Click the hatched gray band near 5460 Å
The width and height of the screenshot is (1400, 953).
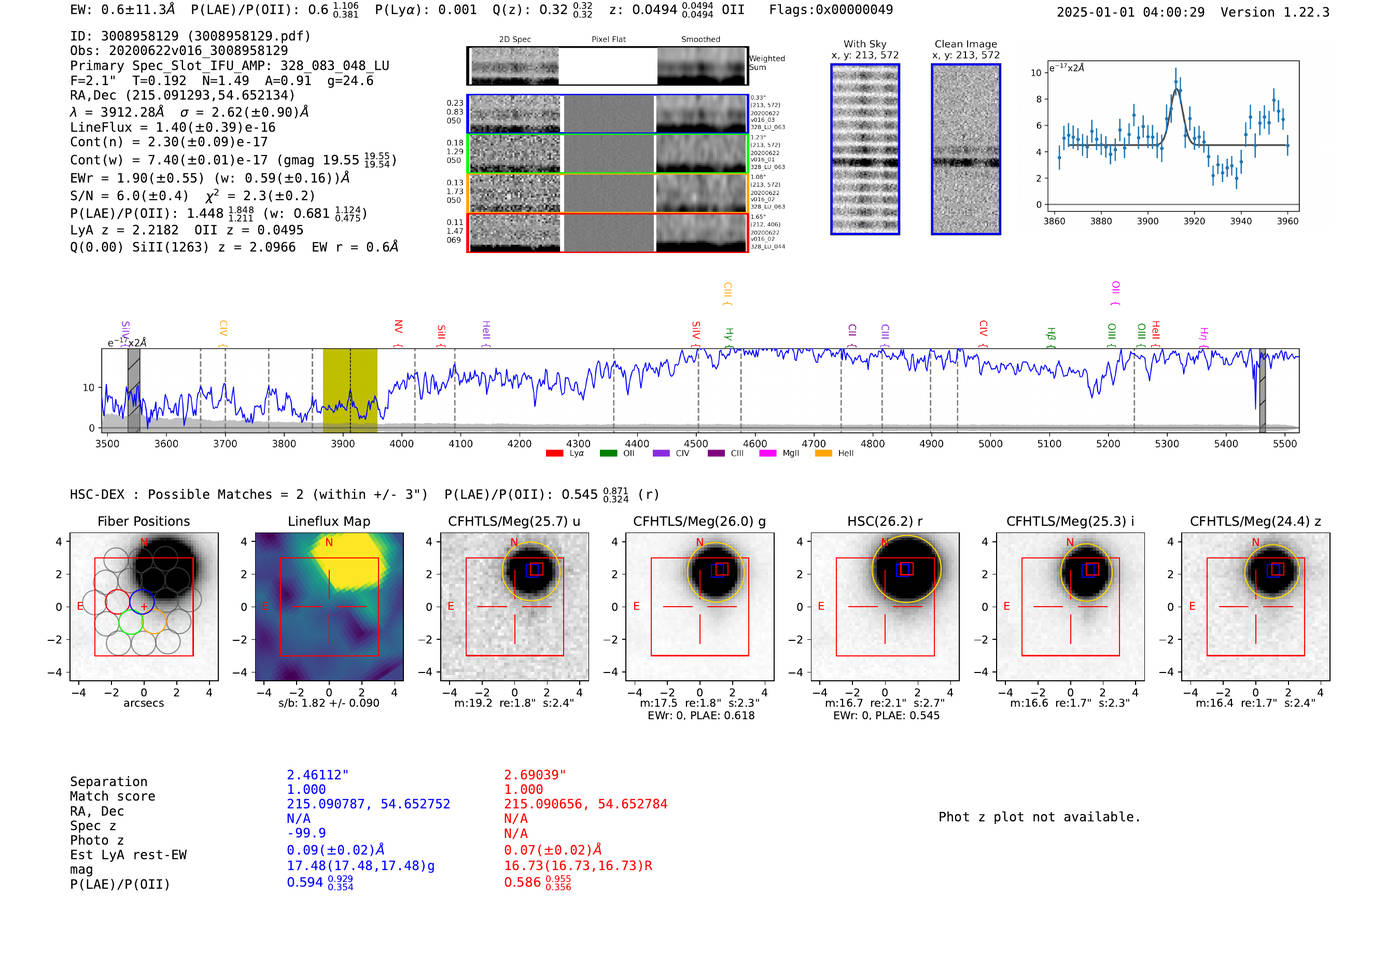pyautogui.click(x=1262, y=391)
